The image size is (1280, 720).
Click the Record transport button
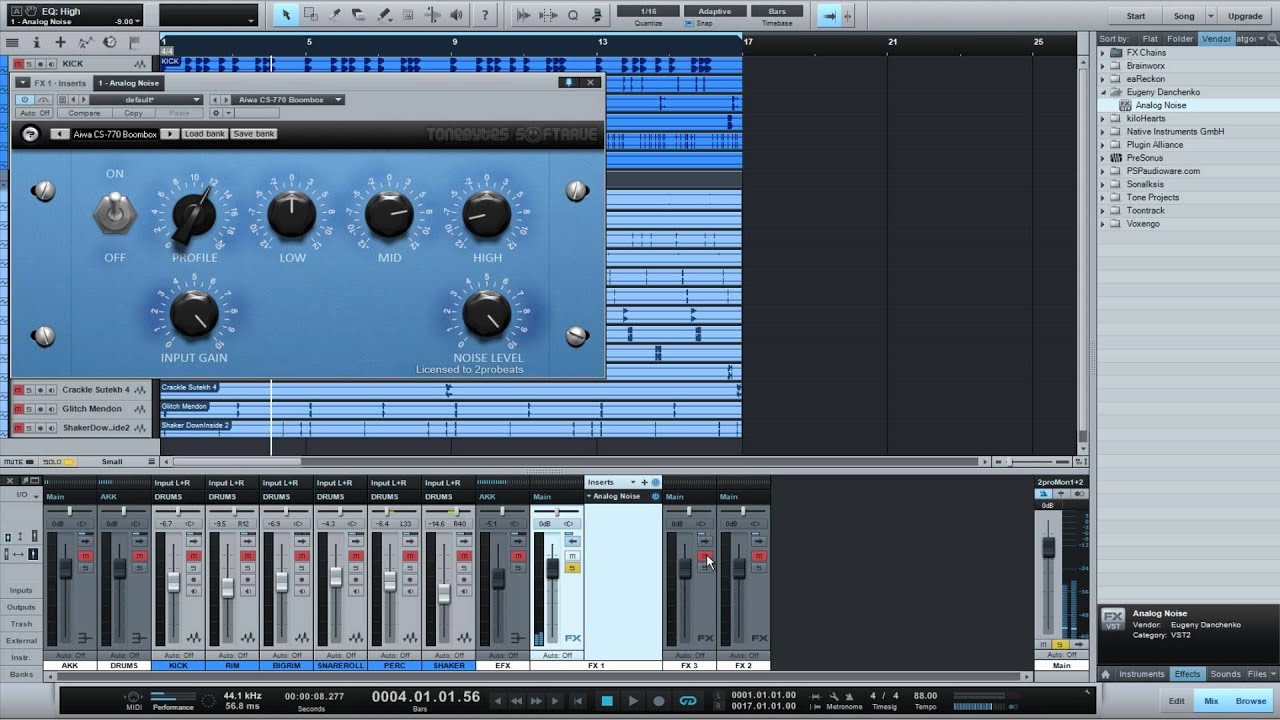(660, 701)
